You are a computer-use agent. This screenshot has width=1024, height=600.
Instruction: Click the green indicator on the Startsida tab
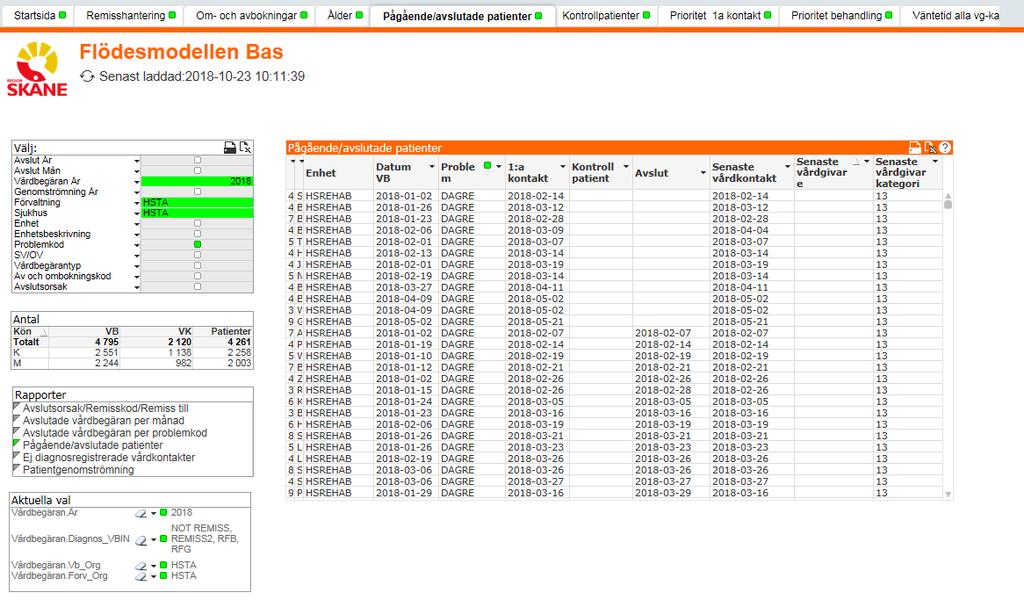(63, 15)
